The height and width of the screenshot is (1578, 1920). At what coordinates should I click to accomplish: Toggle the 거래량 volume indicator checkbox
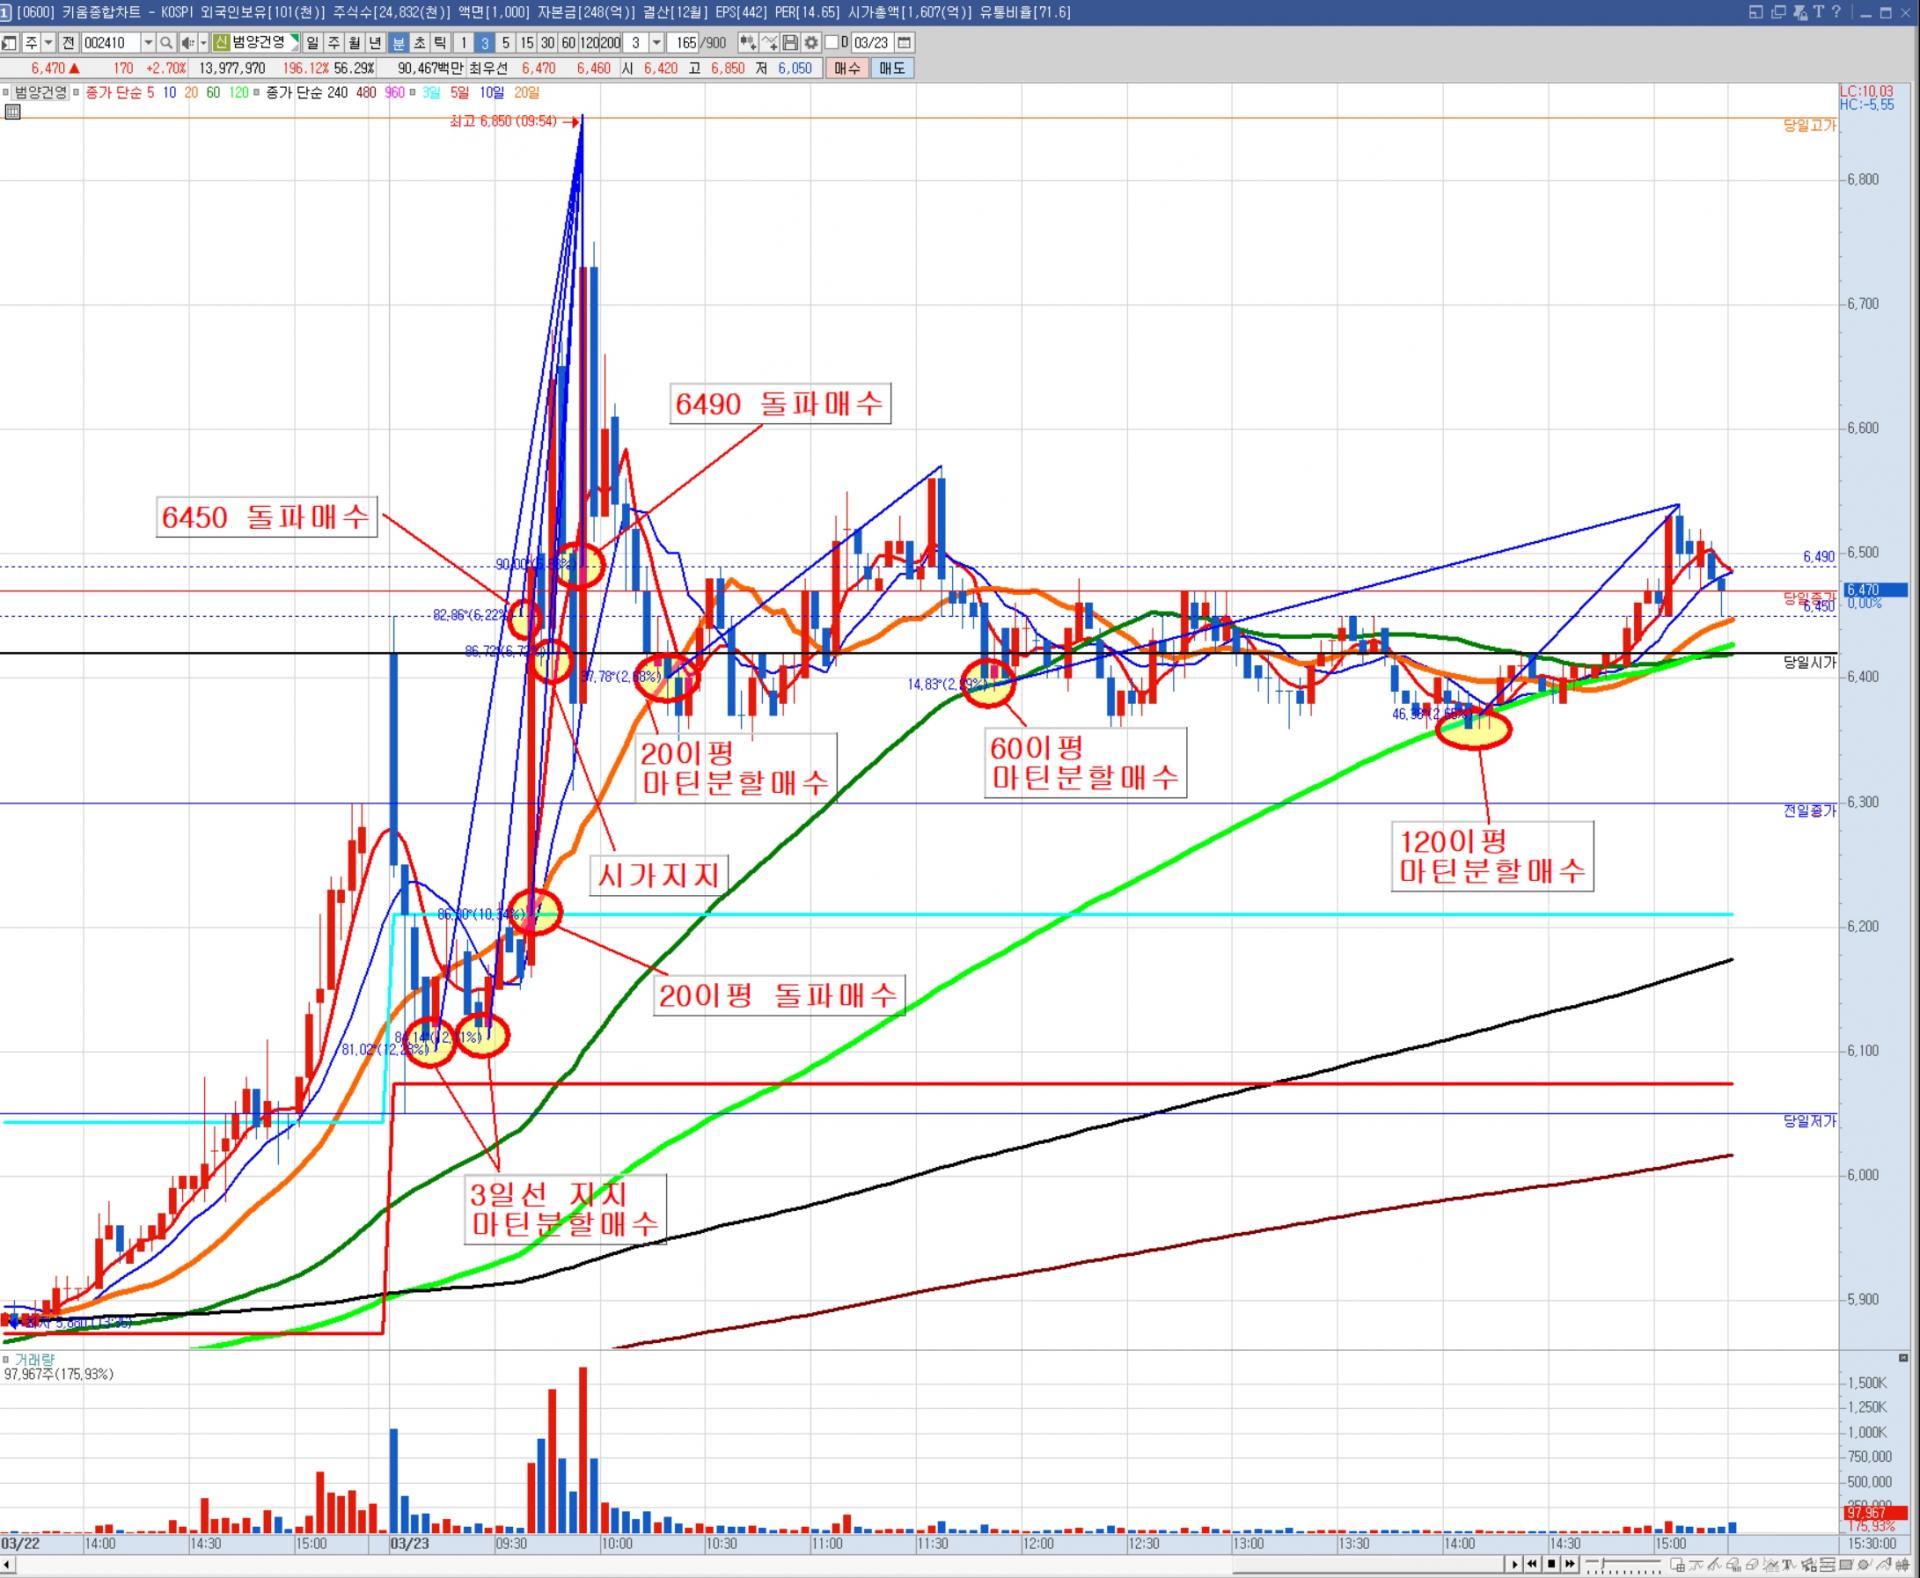(x=6, y=1360)
